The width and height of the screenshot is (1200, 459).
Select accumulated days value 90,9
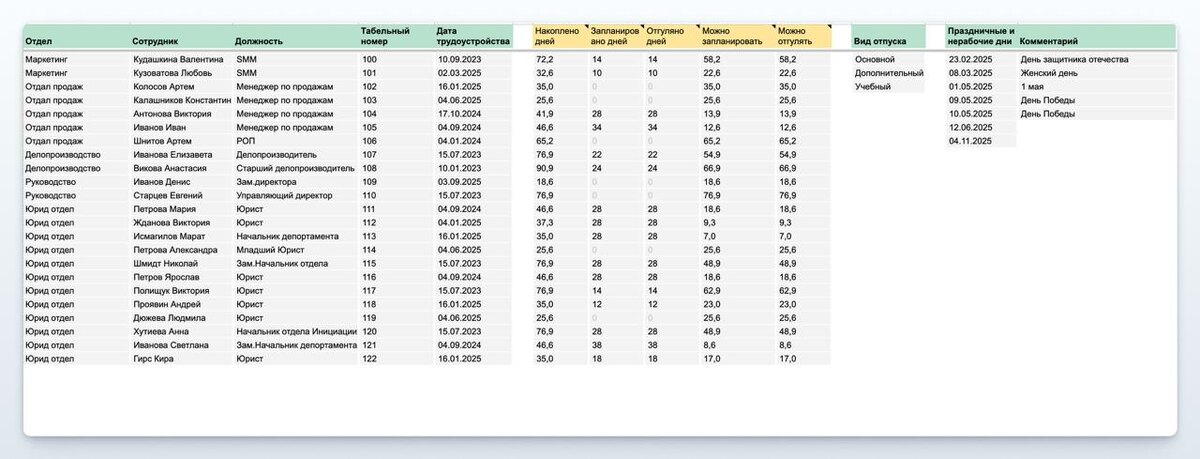[x=545, y=168]
